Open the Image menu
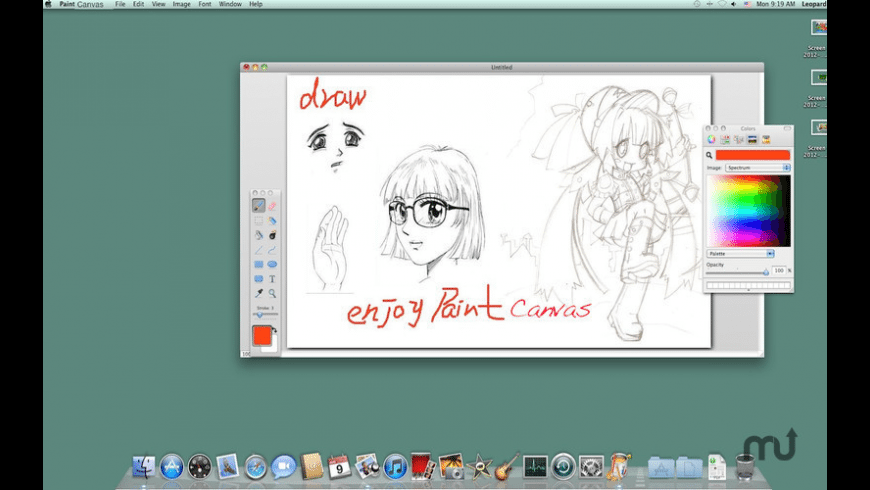Screen dimensions: 870x490 click(x=181, y=4)
